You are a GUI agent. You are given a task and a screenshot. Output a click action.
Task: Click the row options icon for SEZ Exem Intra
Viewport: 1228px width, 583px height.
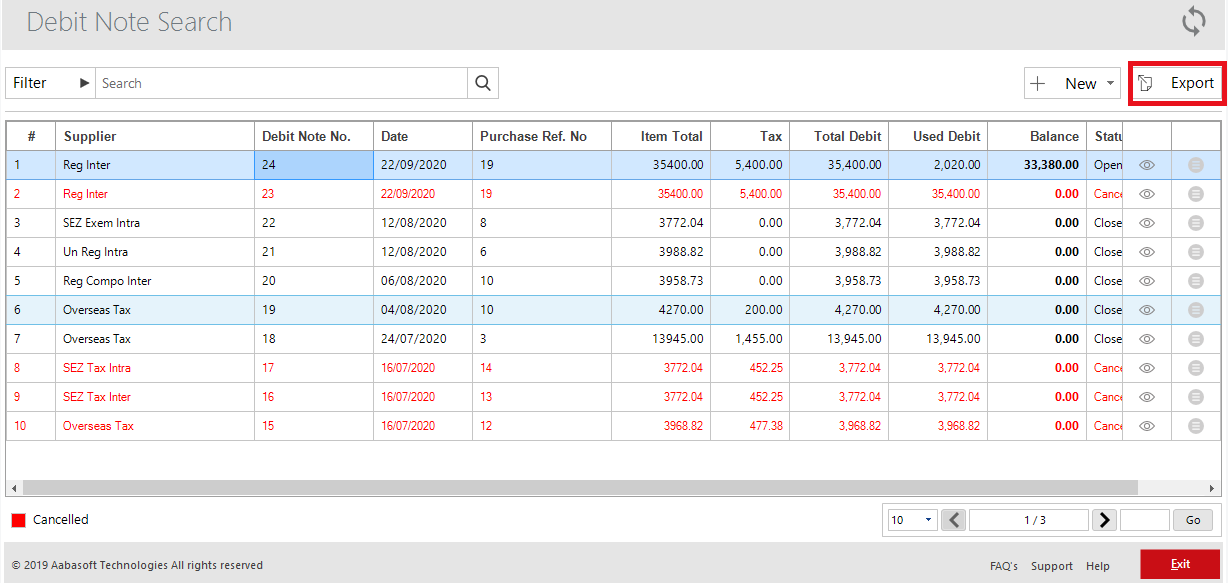coord(1195,222)
